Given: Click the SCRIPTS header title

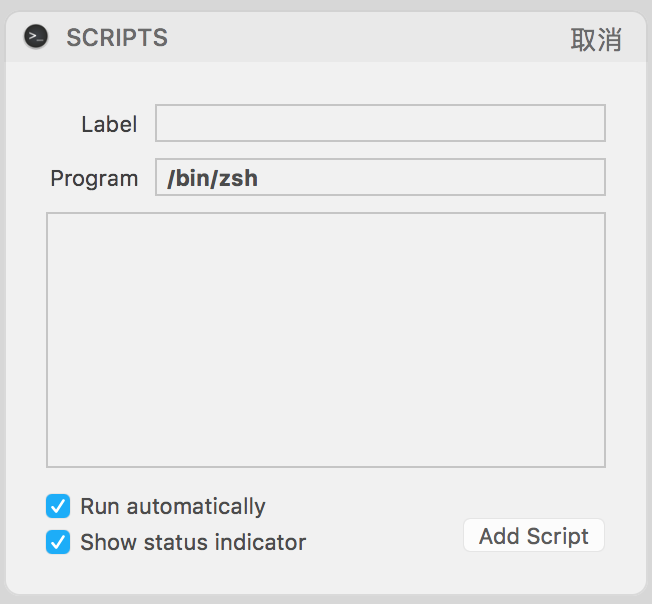Looking at the screenshot, I should pos(117,38).
